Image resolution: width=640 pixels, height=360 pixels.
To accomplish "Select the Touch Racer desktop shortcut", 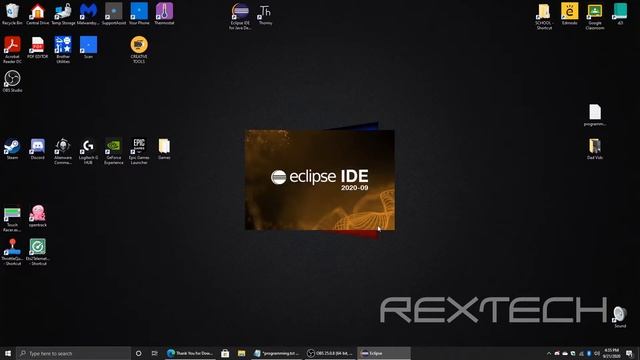I will (12, 219).
